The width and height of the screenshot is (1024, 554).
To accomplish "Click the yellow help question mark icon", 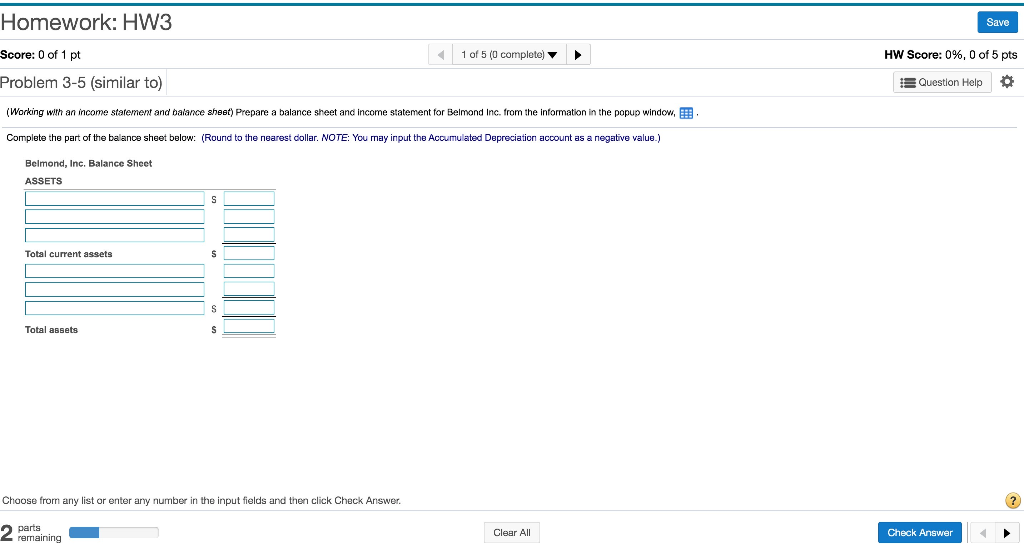I will point(1012,500).
